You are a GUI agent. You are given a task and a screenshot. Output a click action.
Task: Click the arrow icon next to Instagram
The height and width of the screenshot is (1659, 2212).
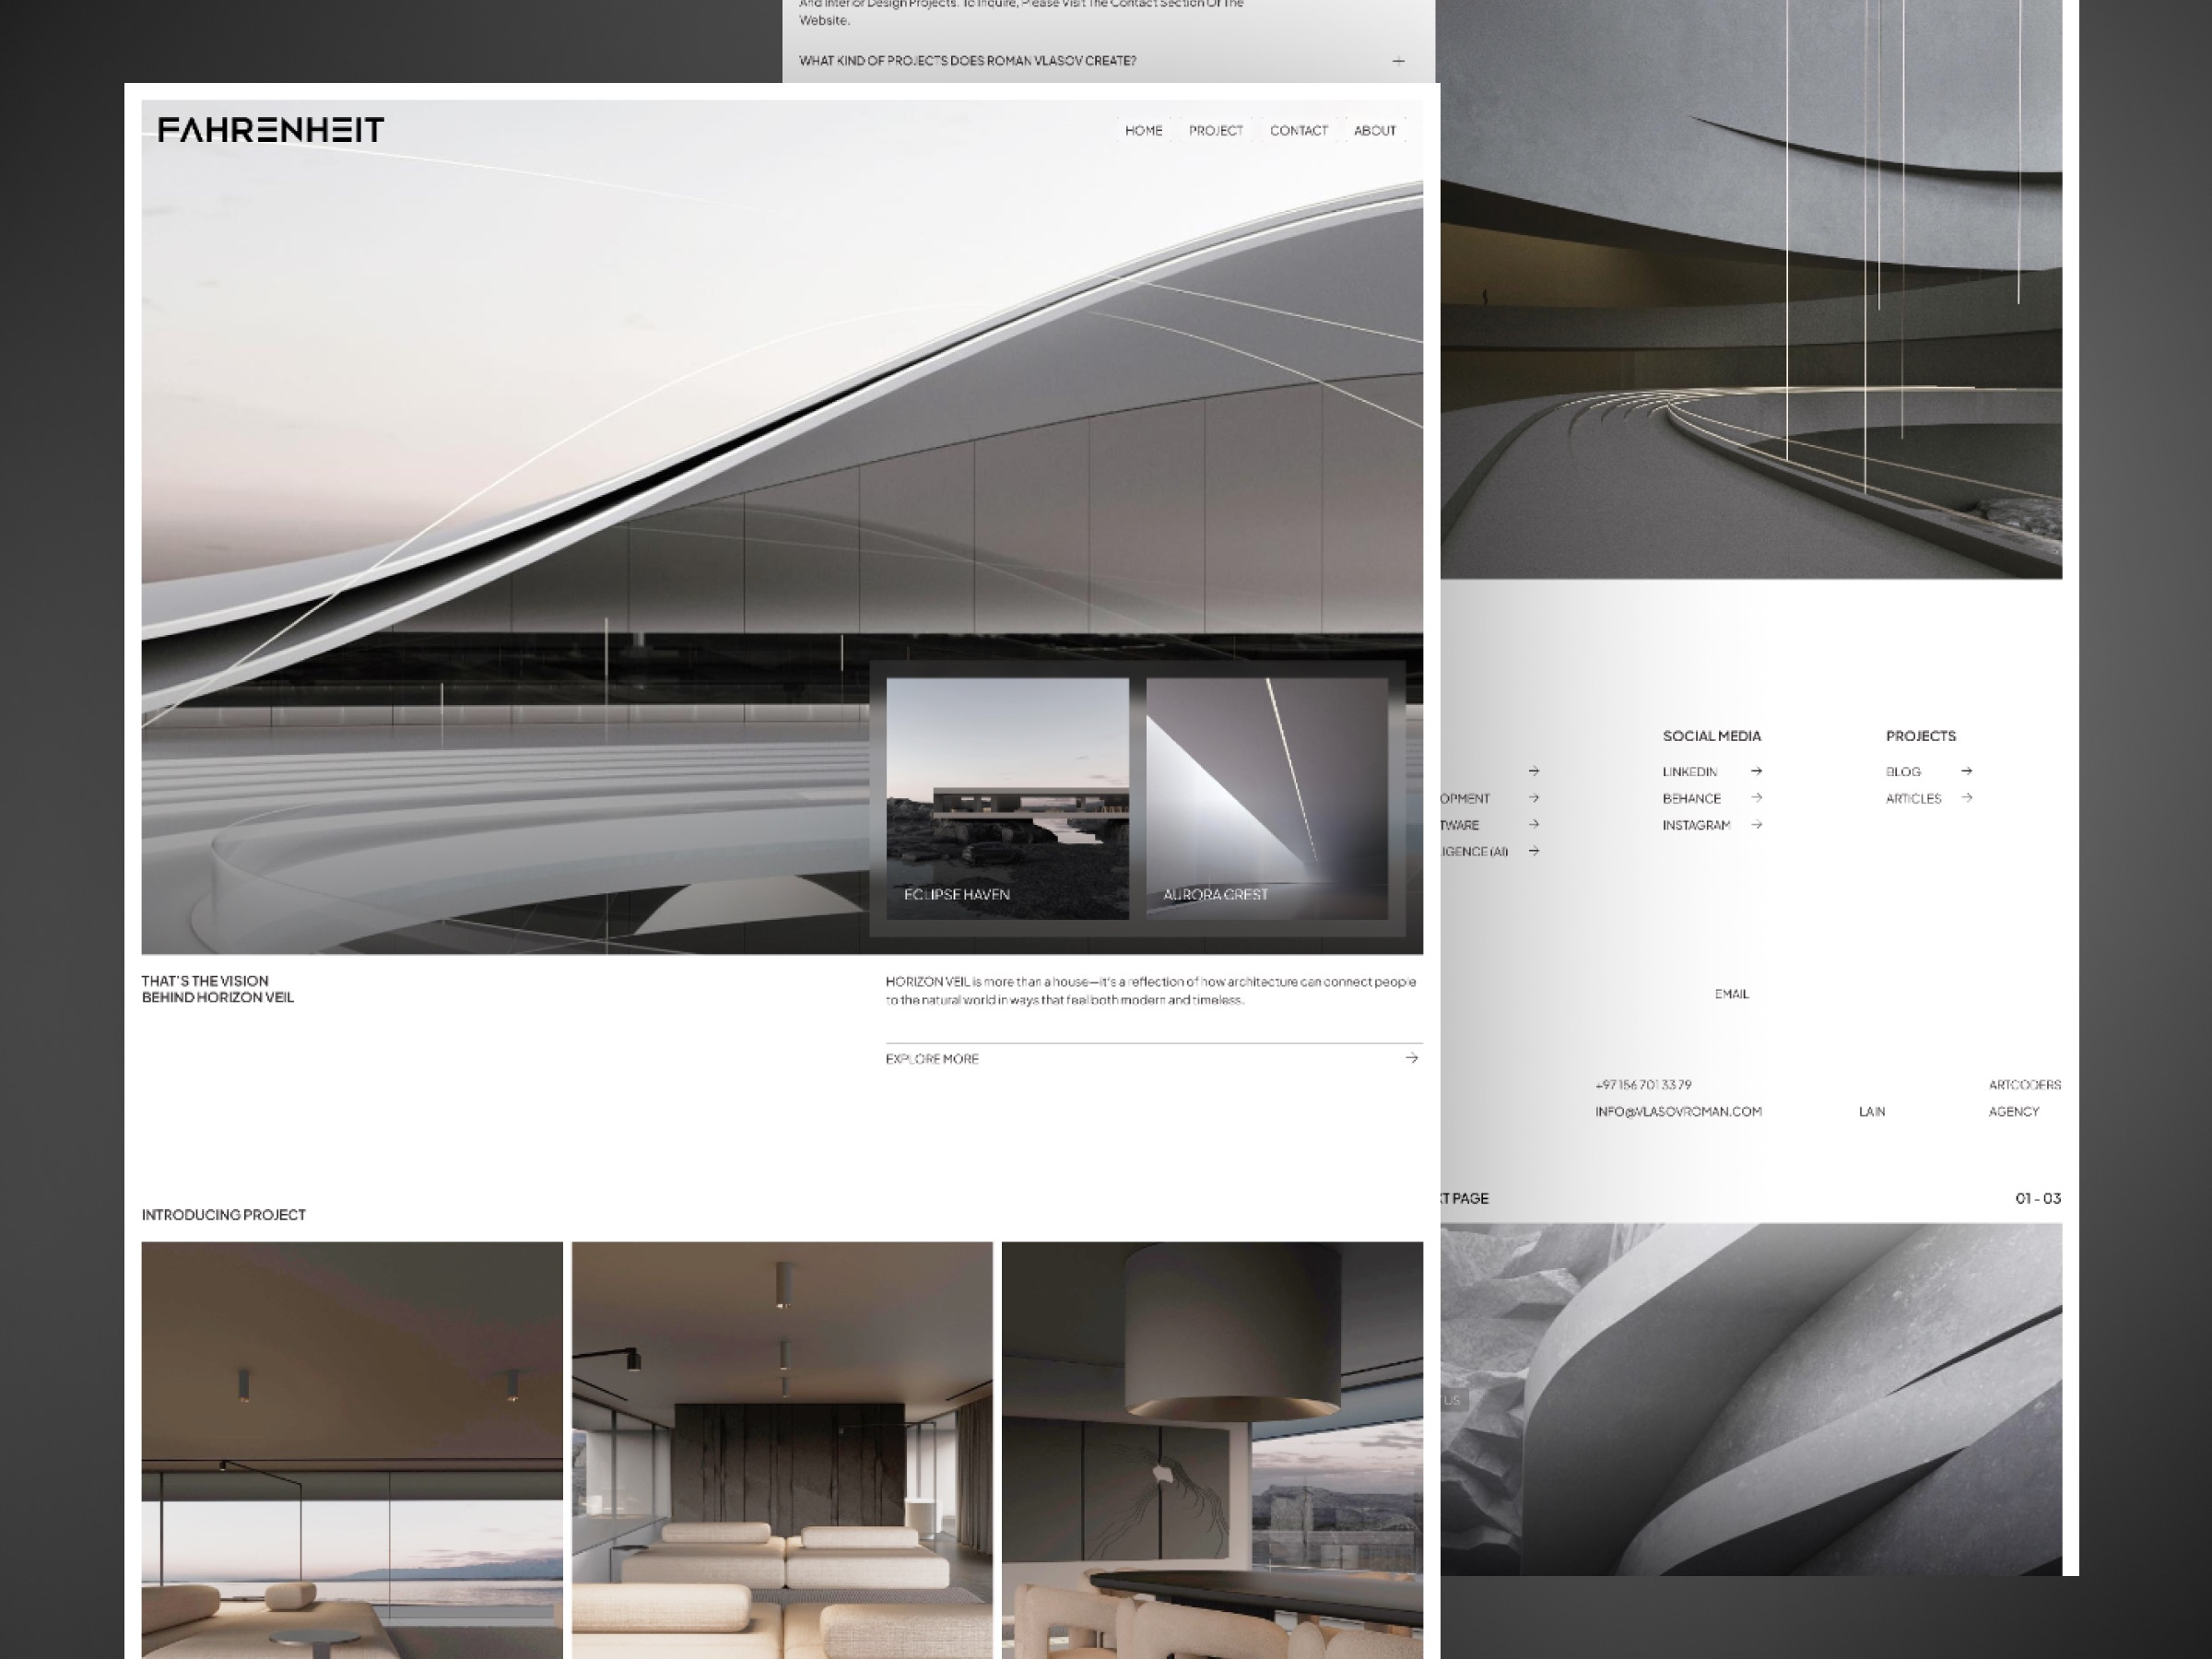pyautogui.click(x=1756, y=825)
